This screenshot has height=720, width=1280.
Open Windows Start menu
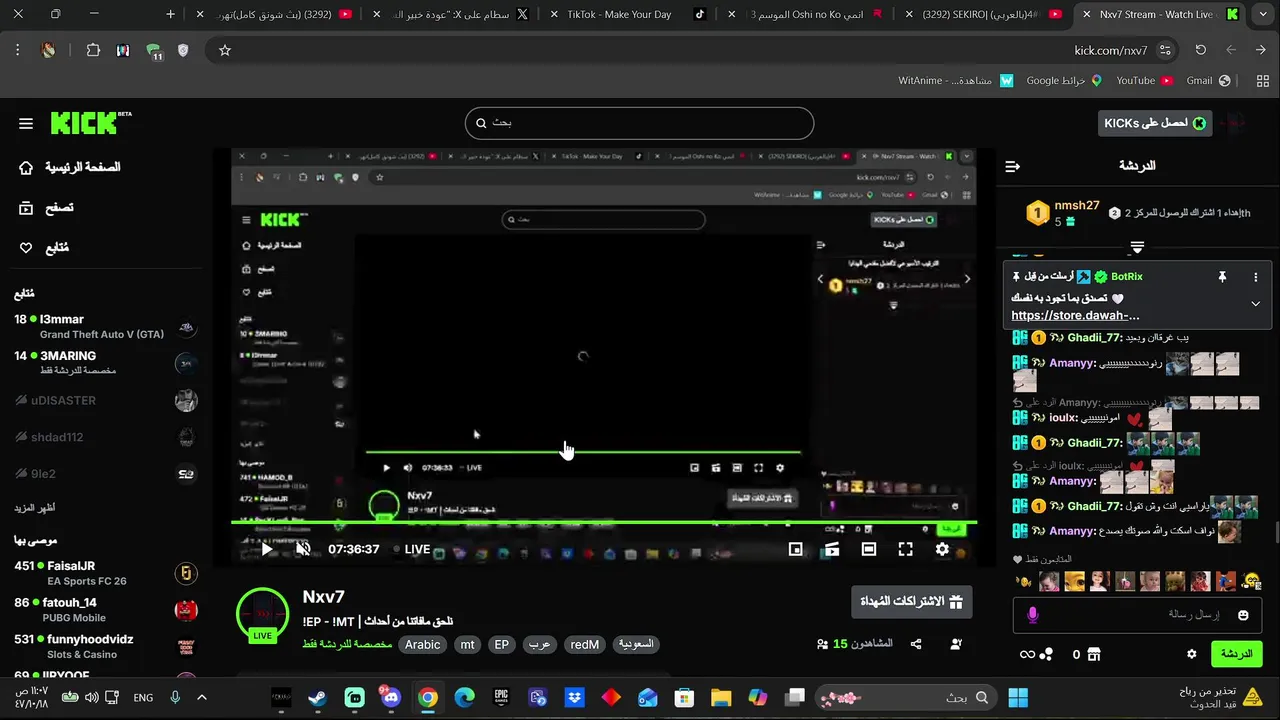pos(1018,698)
